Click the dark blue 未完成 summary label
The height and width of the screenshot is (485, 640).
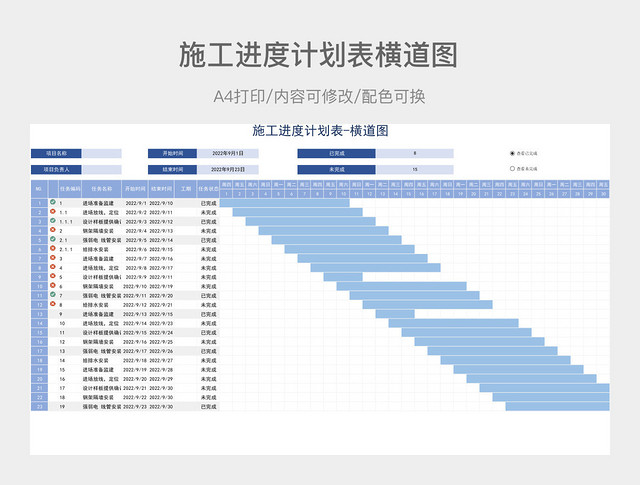point(336,169)
